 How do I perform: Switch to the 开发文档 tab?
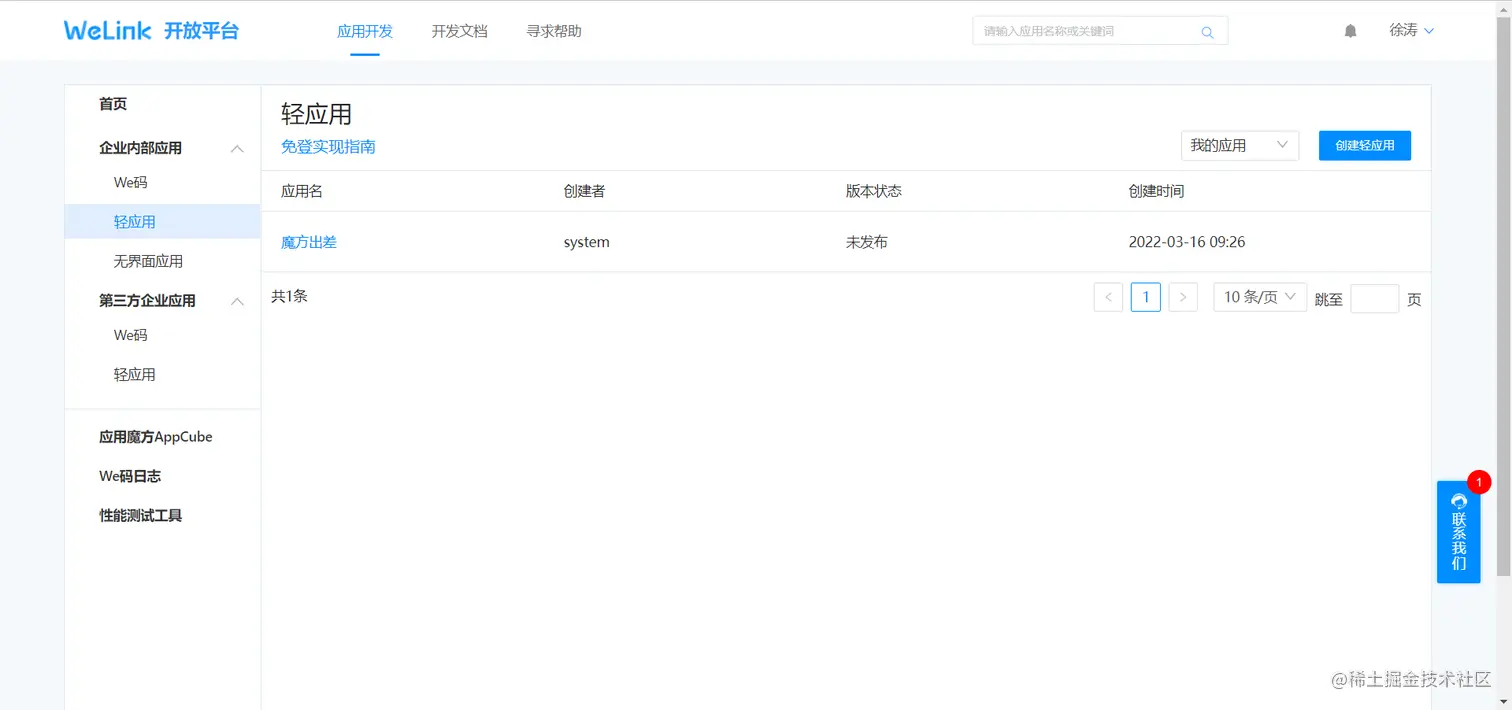tap(459, 31)
